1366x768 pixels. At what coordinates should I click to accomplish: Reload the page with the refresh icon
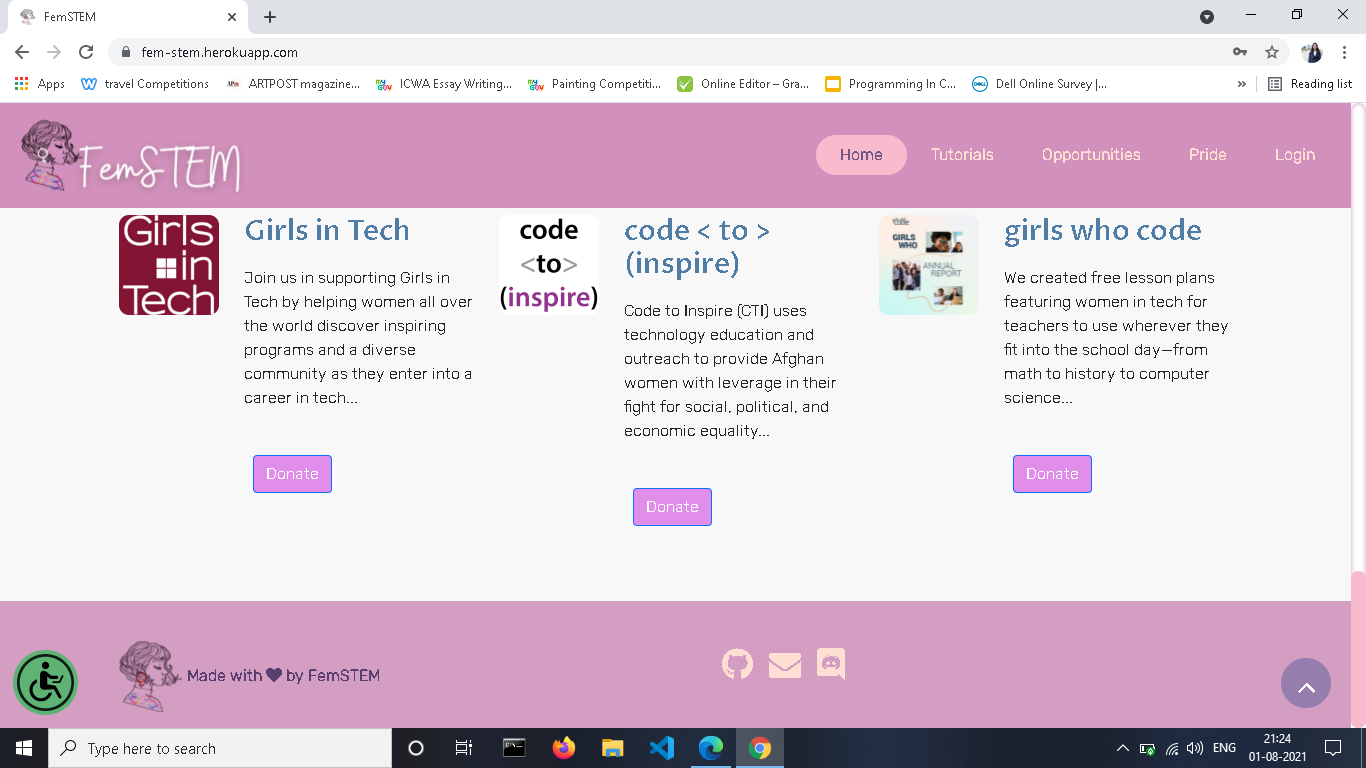pyautogui.click(x=86, y=52)
